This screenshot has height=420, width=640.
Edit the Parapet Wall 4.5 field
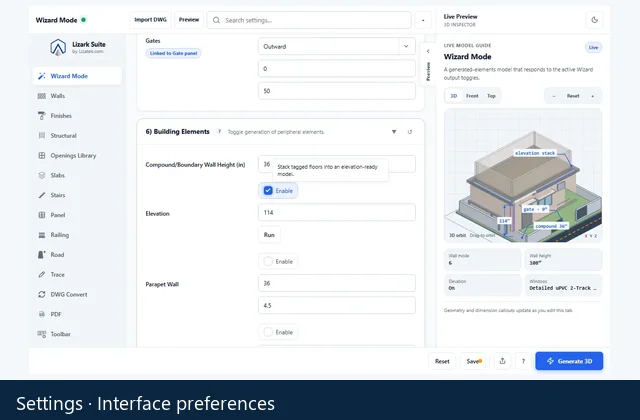337,305
